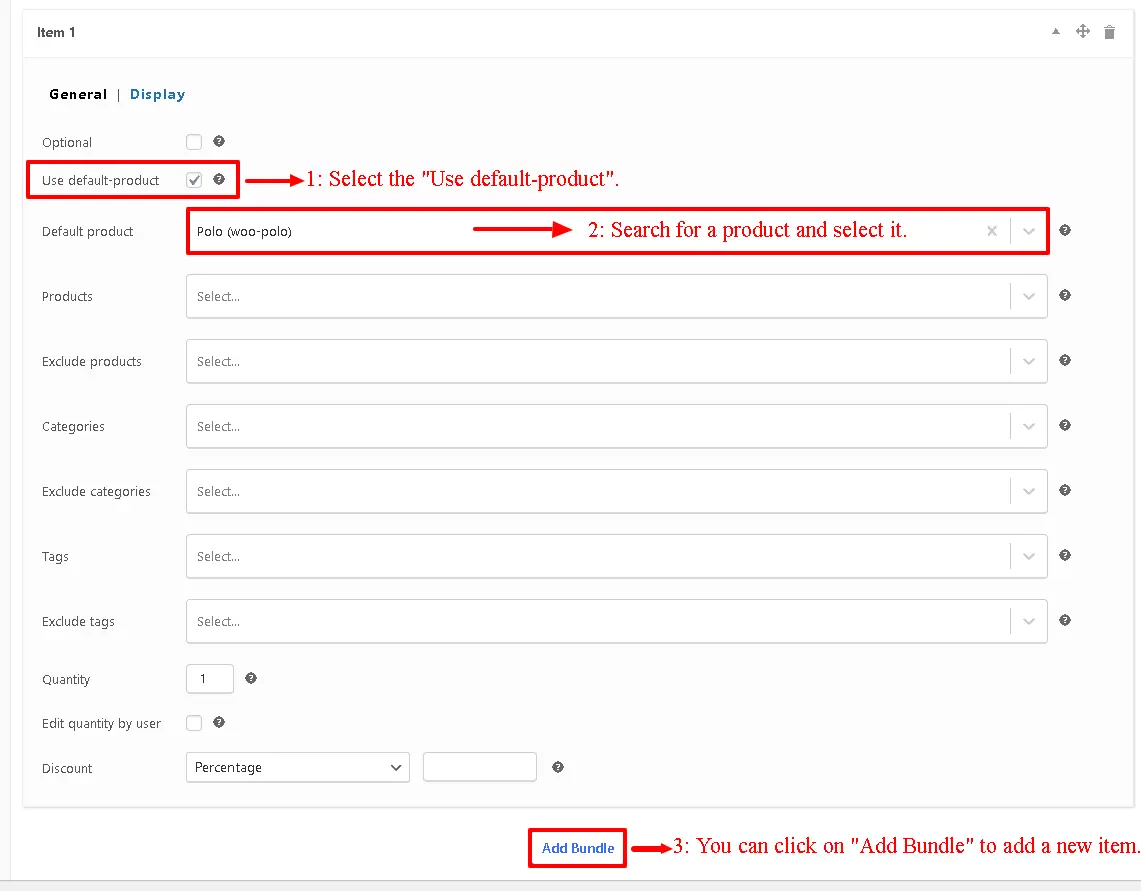
Task: Toggle Edit quantity by user checkbox
Action: pyautogui.click(x=194, y=723)
